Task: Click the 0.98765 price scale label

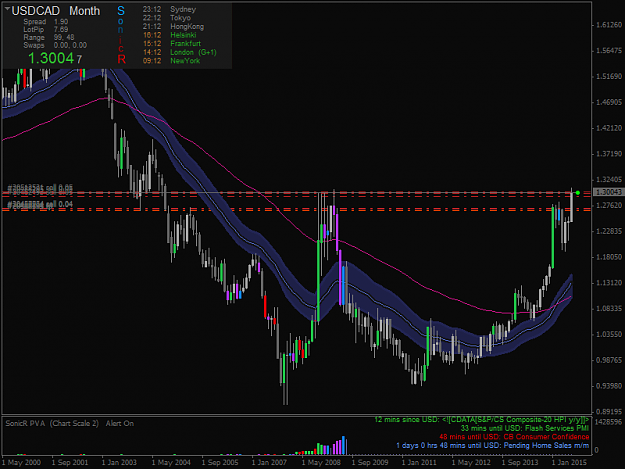Action: coord(609,360)
